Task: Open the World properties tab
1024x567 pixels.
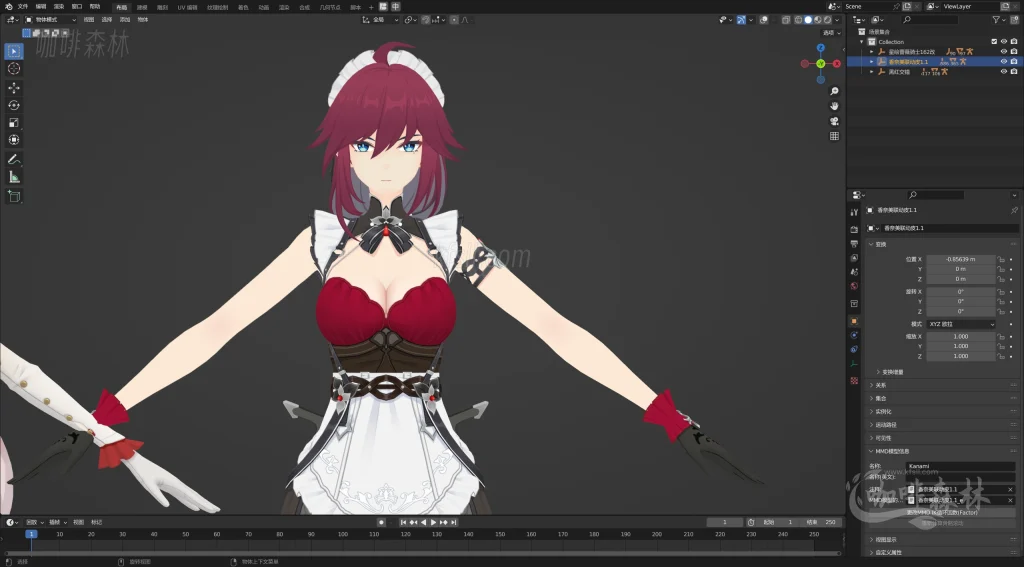Action: click(854, 286)
